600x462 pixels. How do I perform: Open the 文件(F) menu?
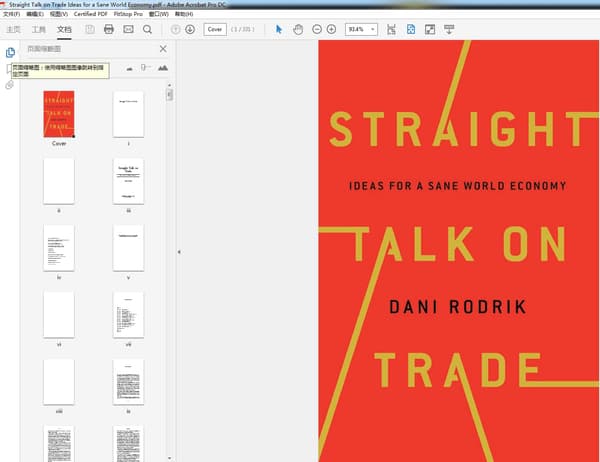pos(11,14)
